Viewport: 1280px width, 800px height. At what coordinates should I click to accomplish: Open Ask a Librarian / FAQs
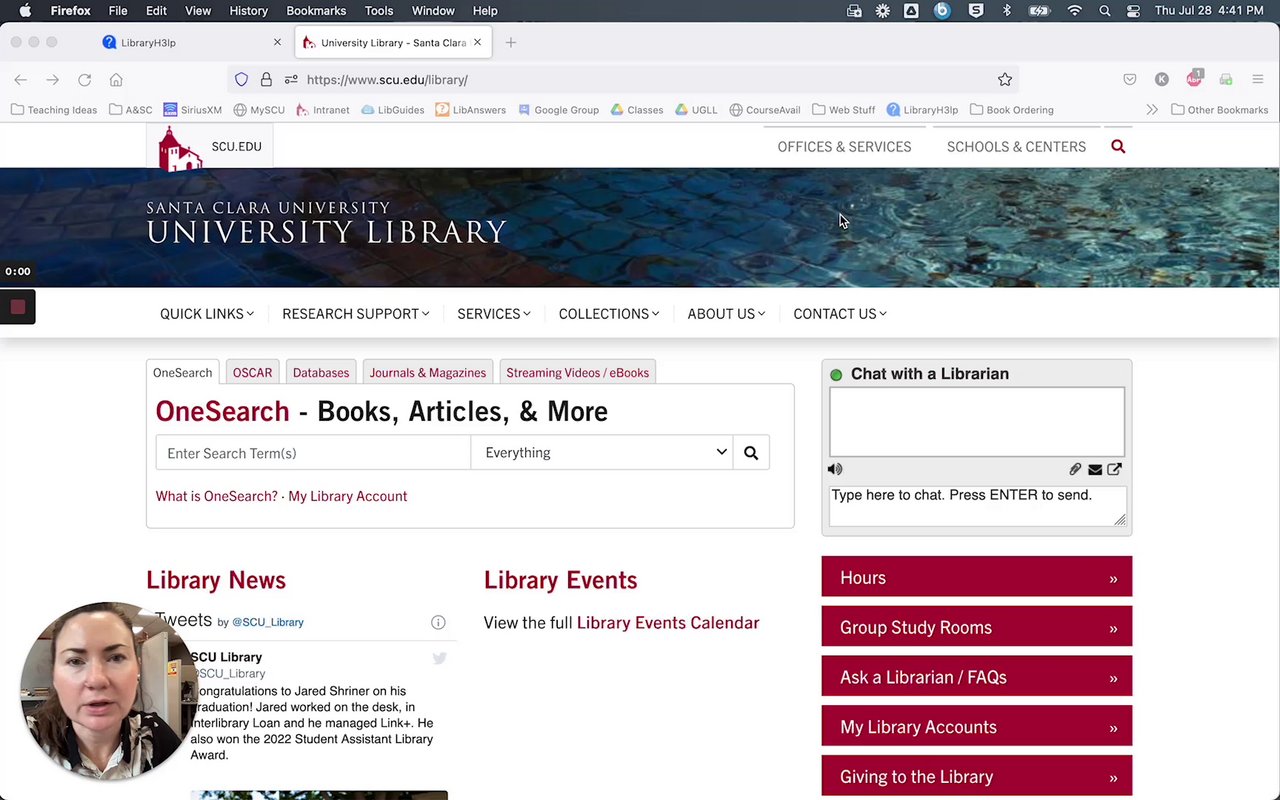coord(977,677)
